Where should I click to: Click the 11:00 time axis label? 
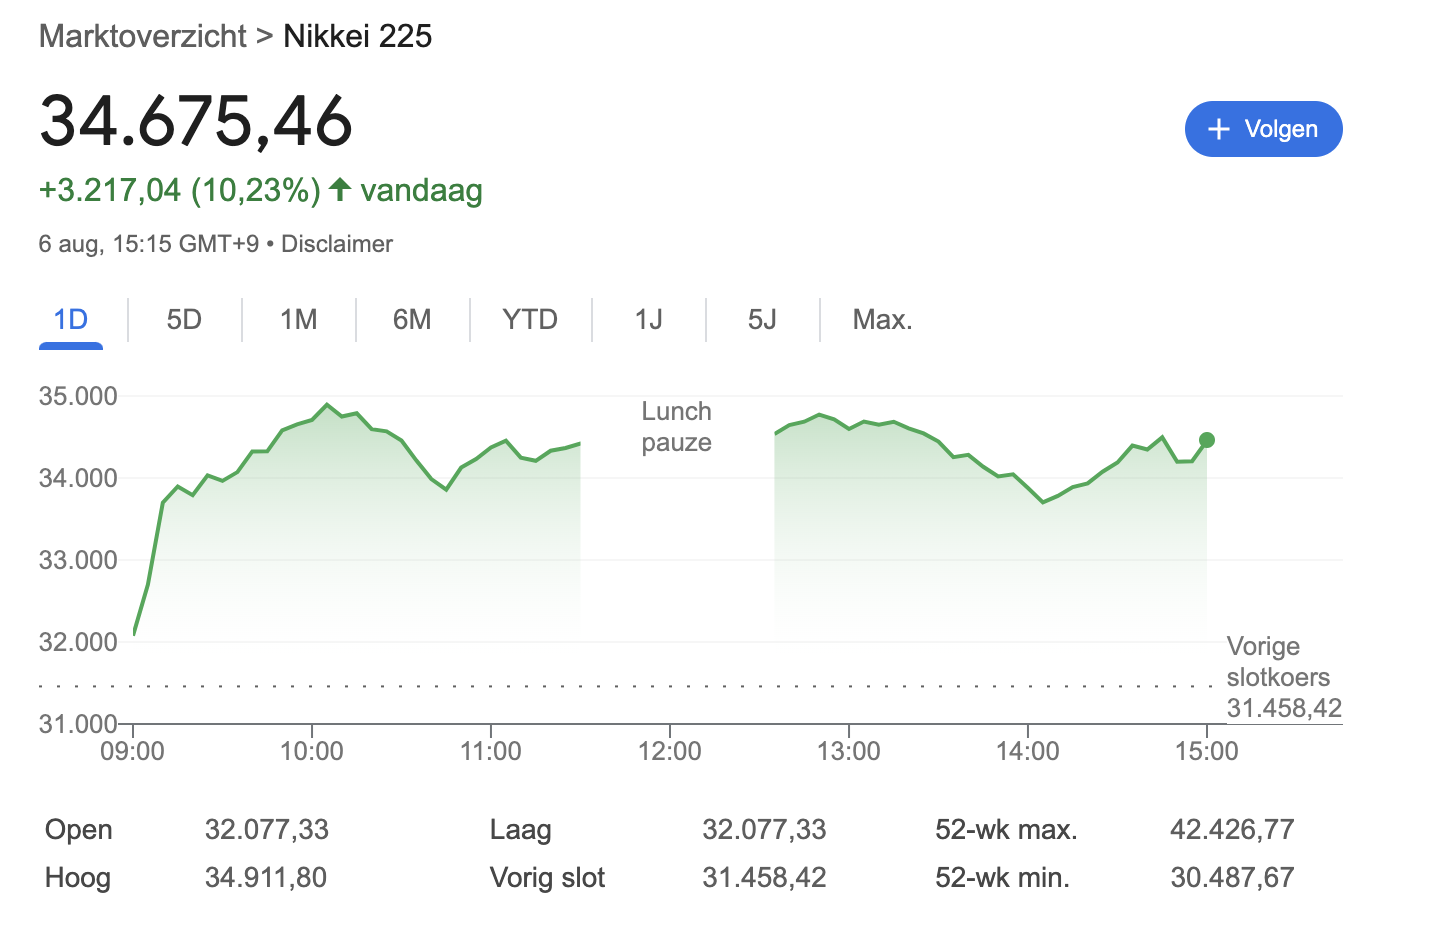[x=490, y=751]
